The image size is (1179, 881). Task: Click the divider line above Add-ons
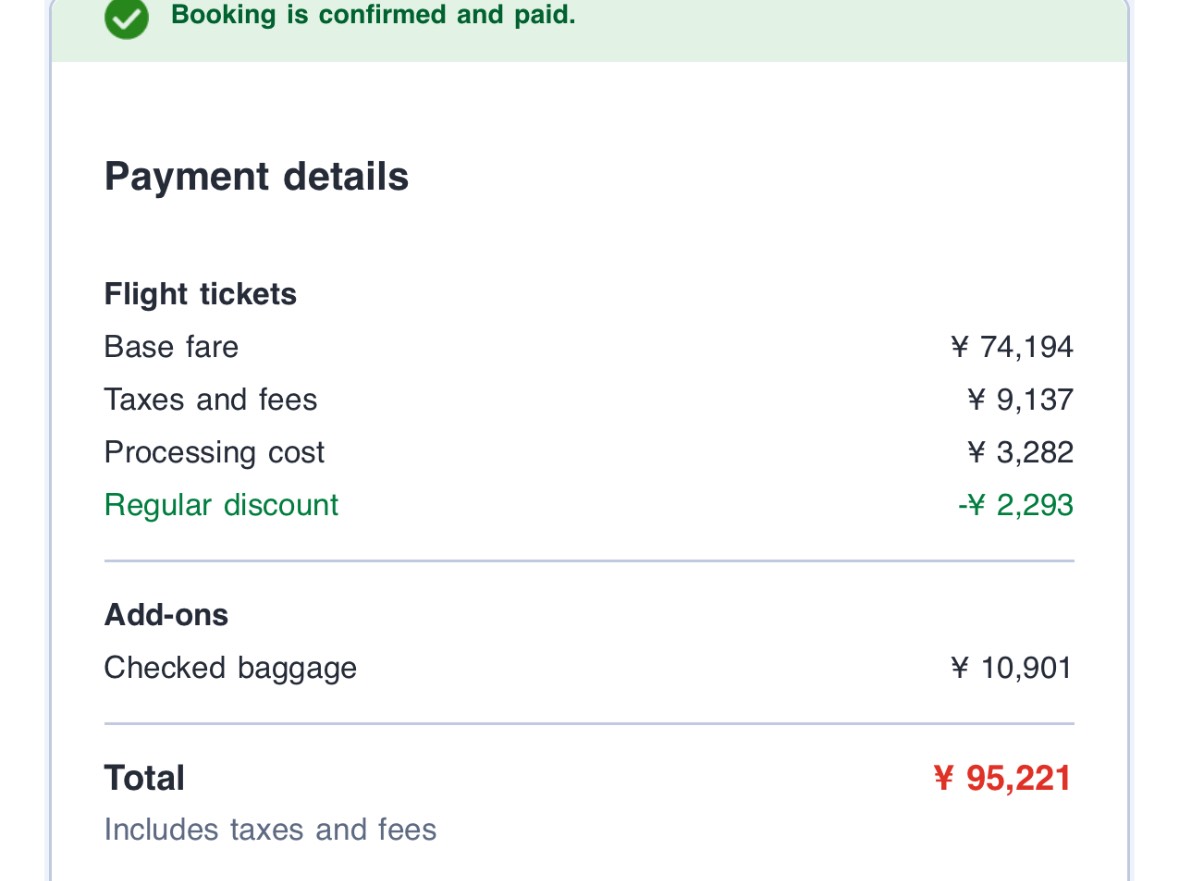click(x=589, y=561)
